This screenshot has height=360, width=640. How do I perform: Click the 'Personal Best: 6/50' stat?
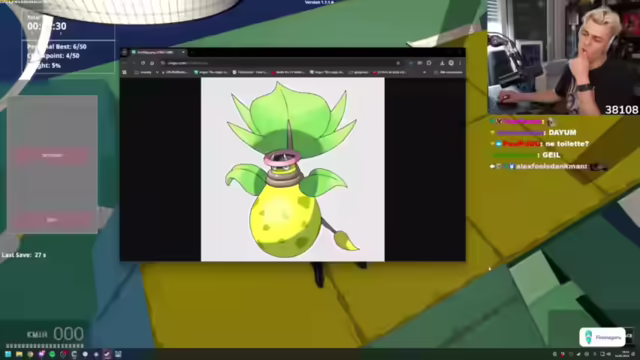coord(57,47)
